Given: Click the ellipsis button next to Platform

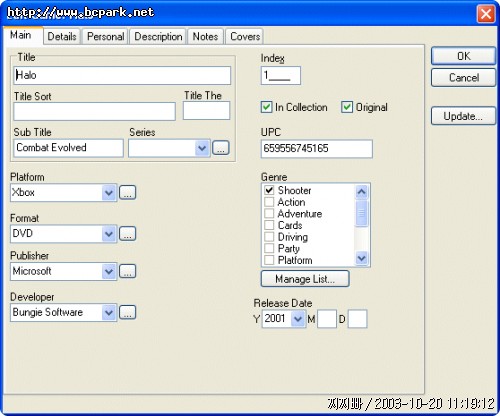Looking at the screenshot, I should point(128,192).
